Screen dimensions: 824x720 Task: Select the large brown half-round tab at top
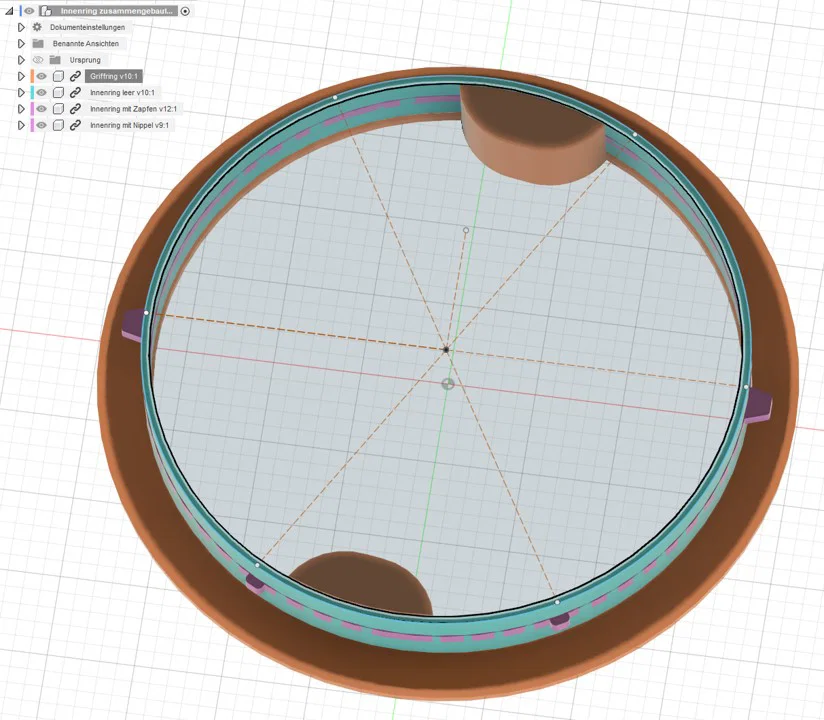tap(533, 136)
